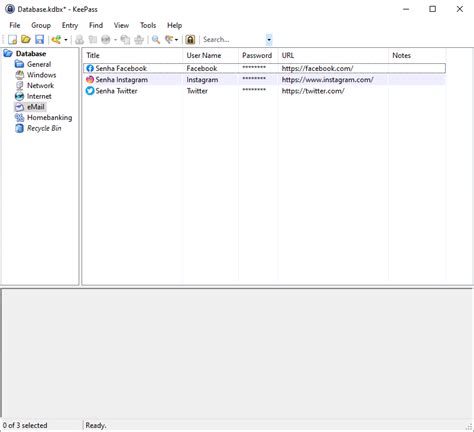474x432 pixels.
Task: Click the Instagram logo icon
Action: coord(90,80)
